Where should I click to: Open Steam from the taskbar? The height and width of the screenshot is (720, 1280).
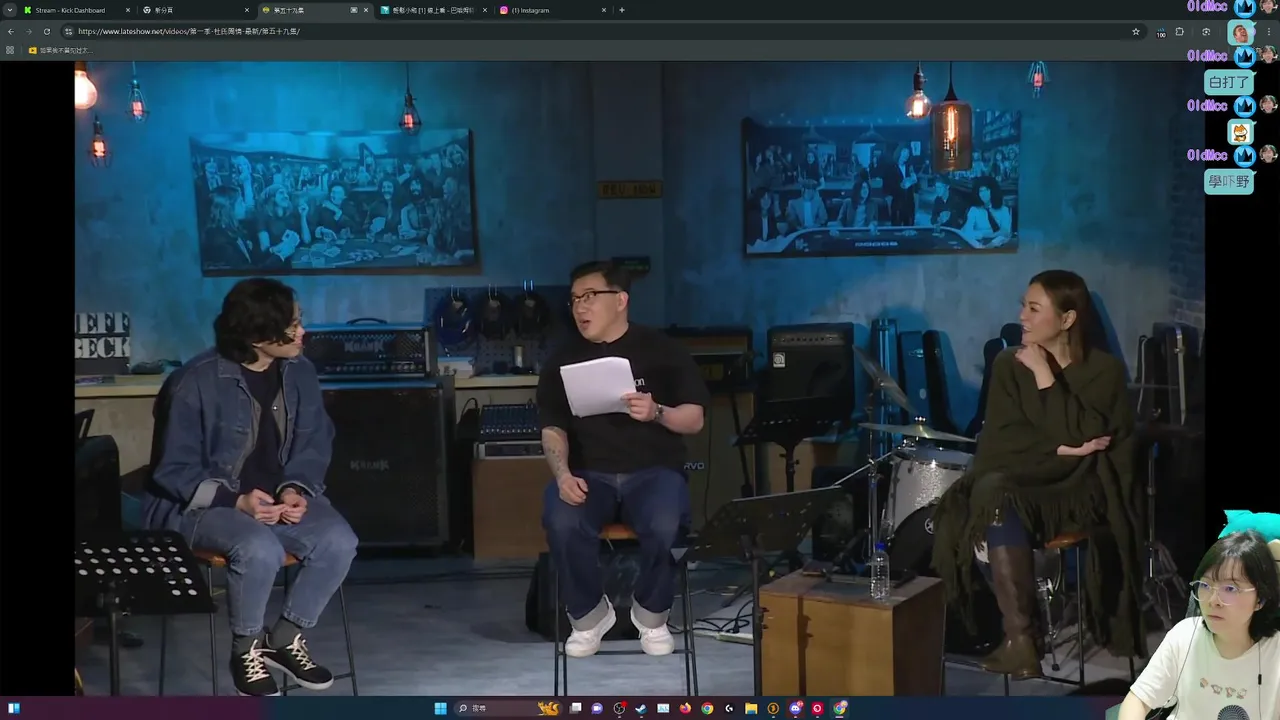pyautogui.click(x=641, y=708)
